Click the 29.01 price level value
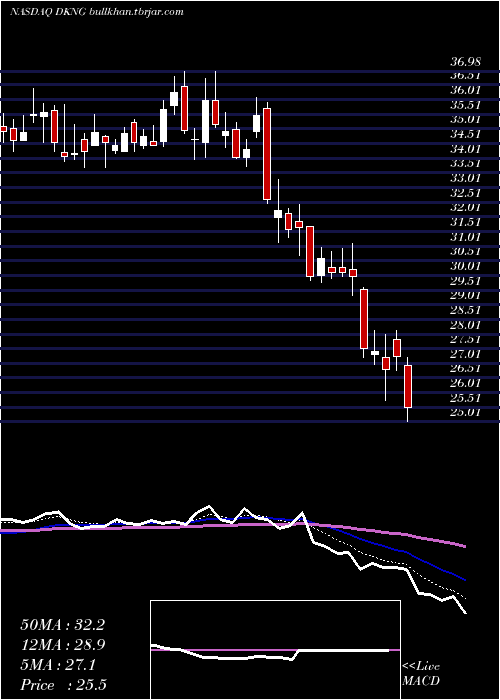 click(465, 295)
